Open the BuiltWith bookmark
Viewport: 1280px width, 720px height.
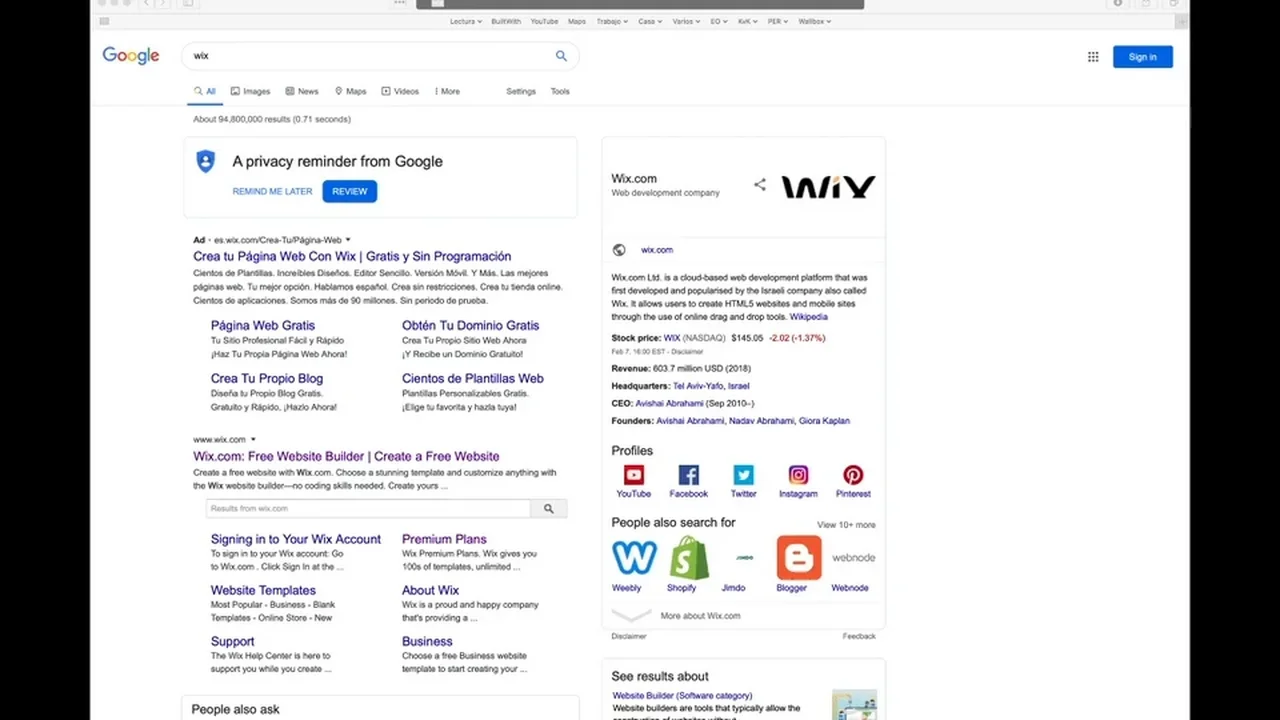(506, 21)
